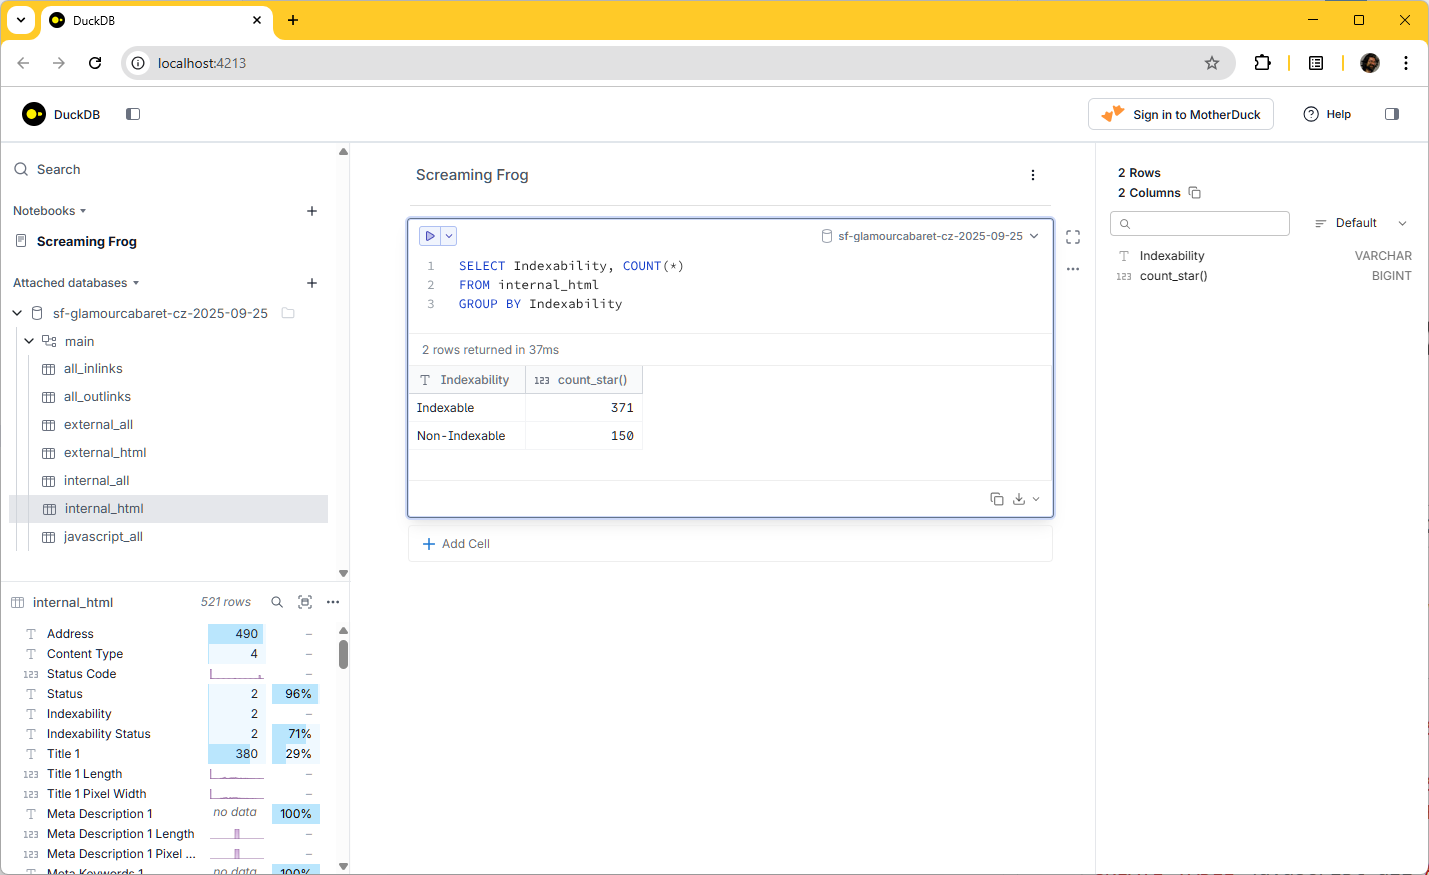
Task: Click the Add Cell button
Action: pyautogui.click(x=457, y=544)
